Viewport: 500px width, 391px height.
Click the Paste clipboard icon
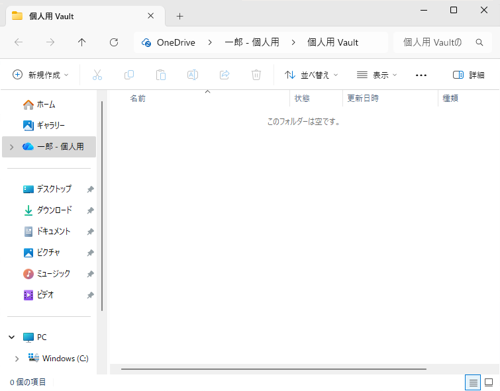pyautogui.click(x=161, y=75)
